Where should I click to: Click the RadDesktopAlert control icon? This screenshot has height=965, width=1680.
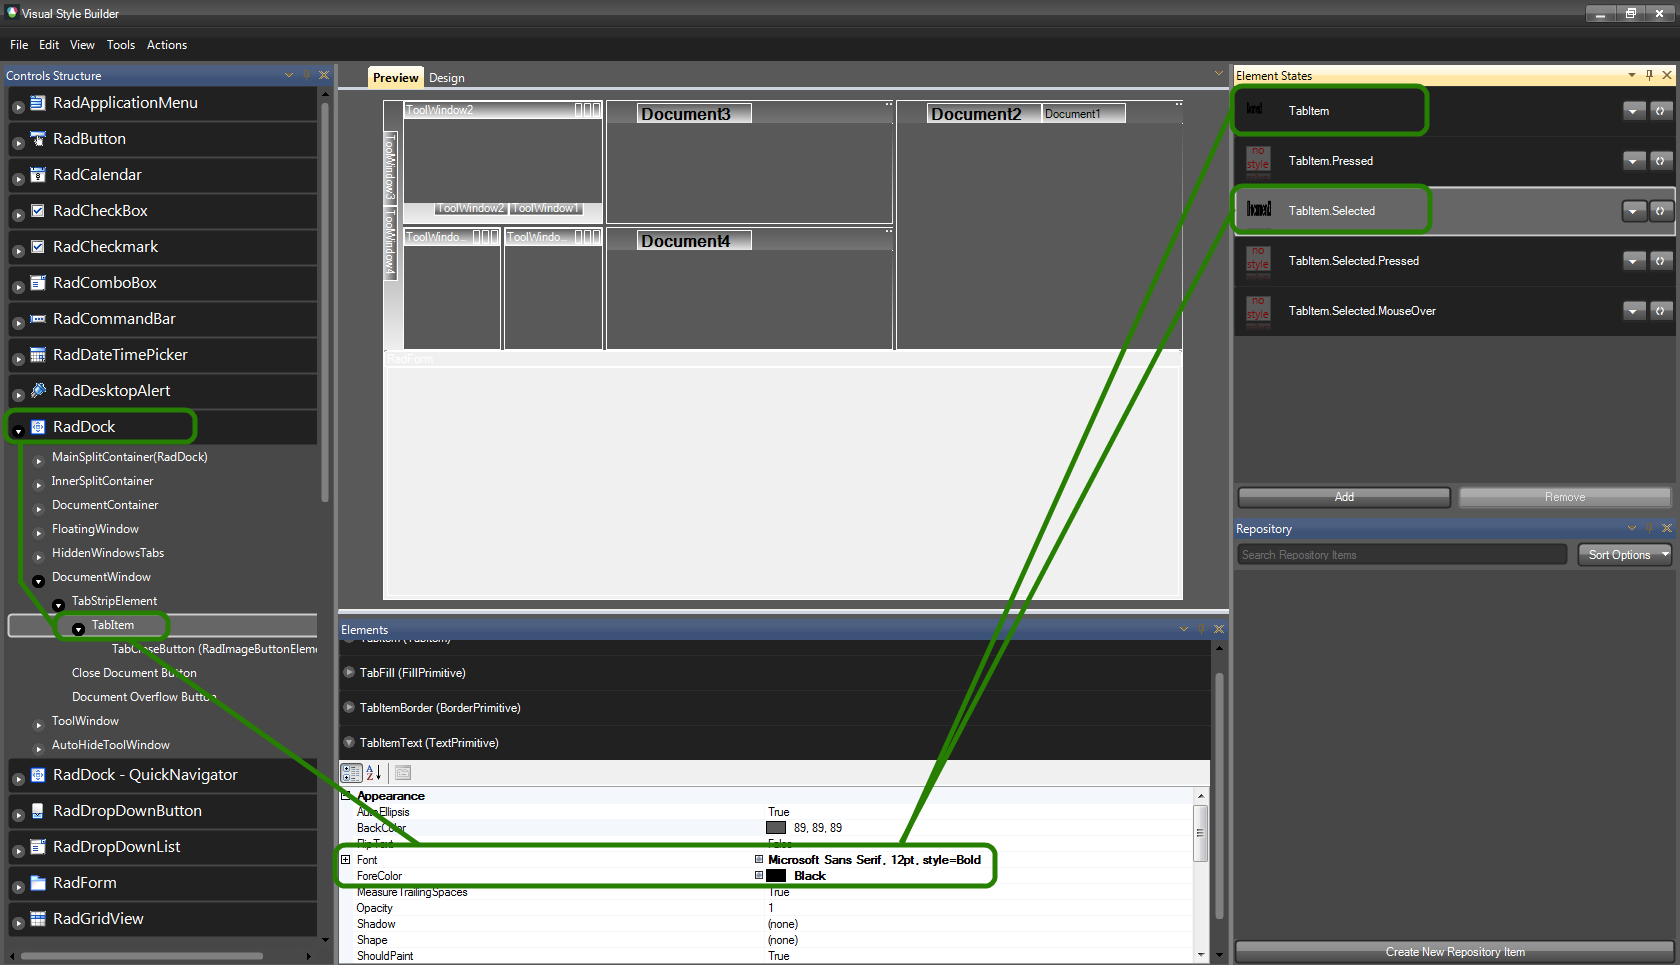pos(38,391)
